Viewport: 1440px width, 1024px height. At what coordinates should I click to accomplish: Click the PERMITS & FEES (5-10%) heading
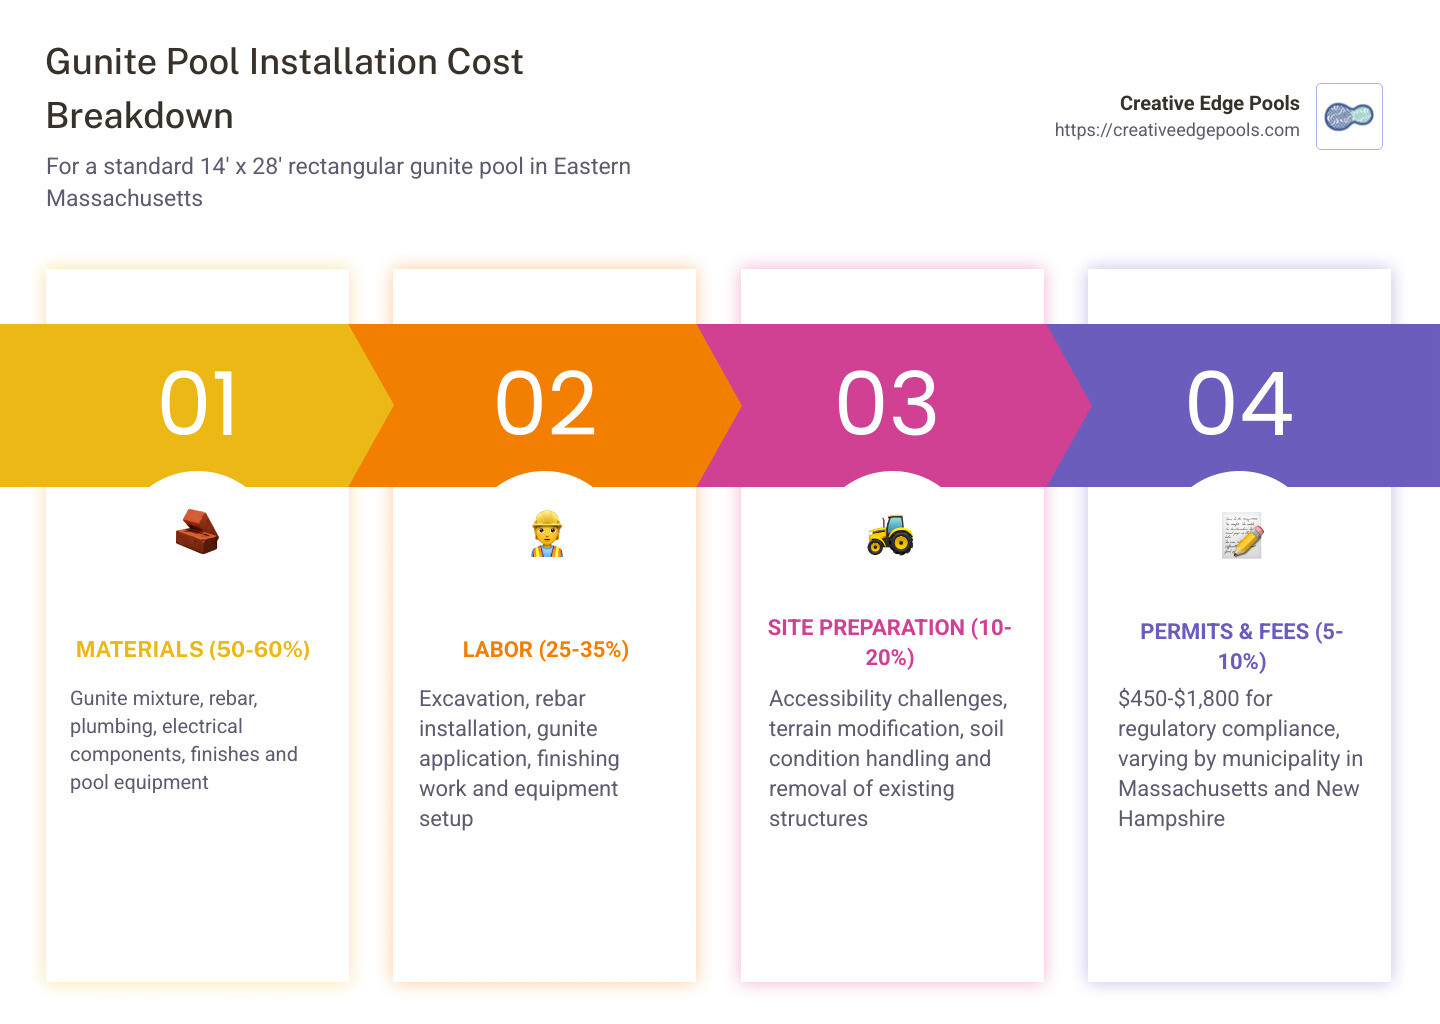click(1241, 645)
